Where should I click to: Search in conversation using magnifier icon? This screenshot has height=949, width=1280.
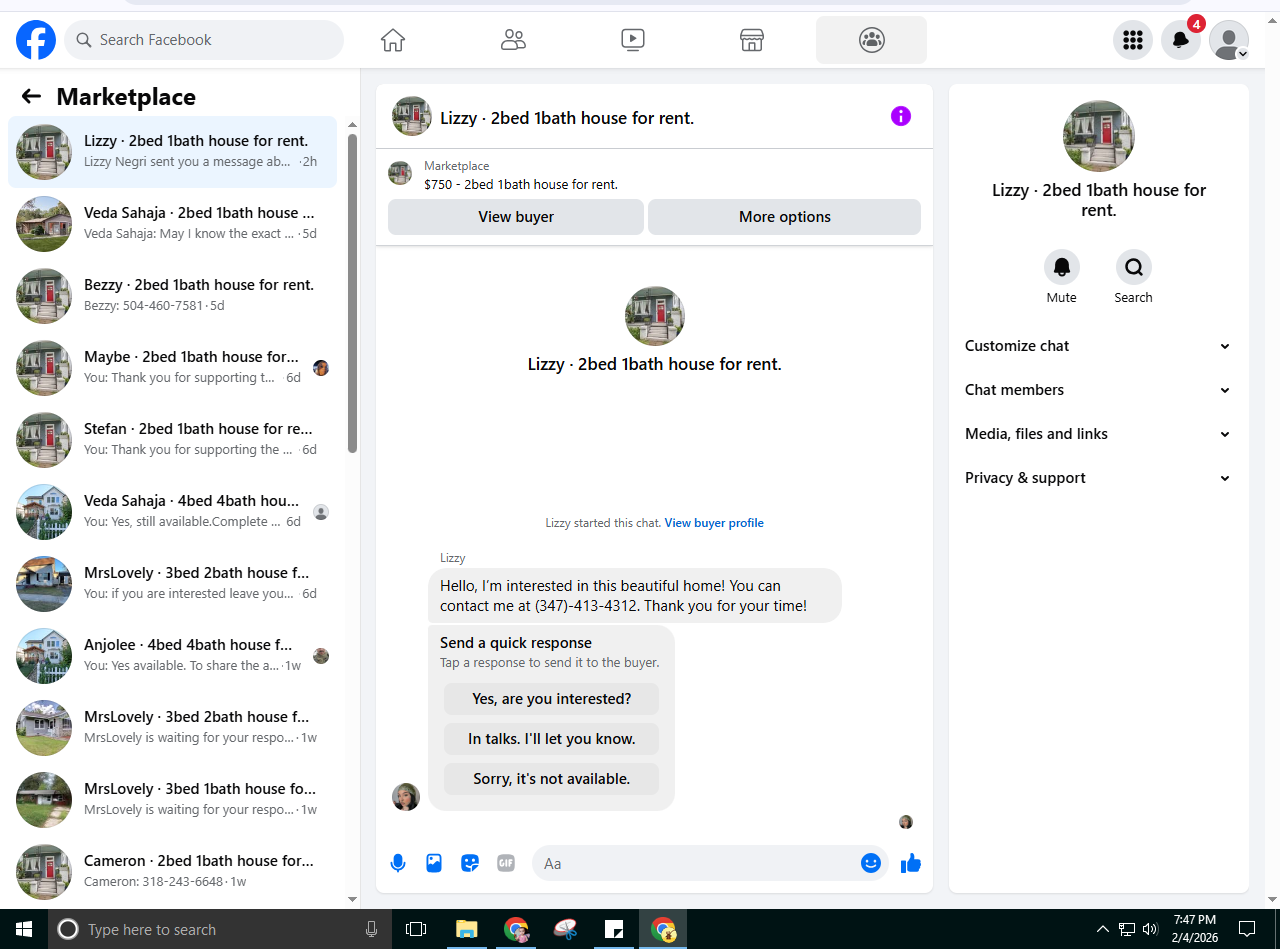point(1134,267)
